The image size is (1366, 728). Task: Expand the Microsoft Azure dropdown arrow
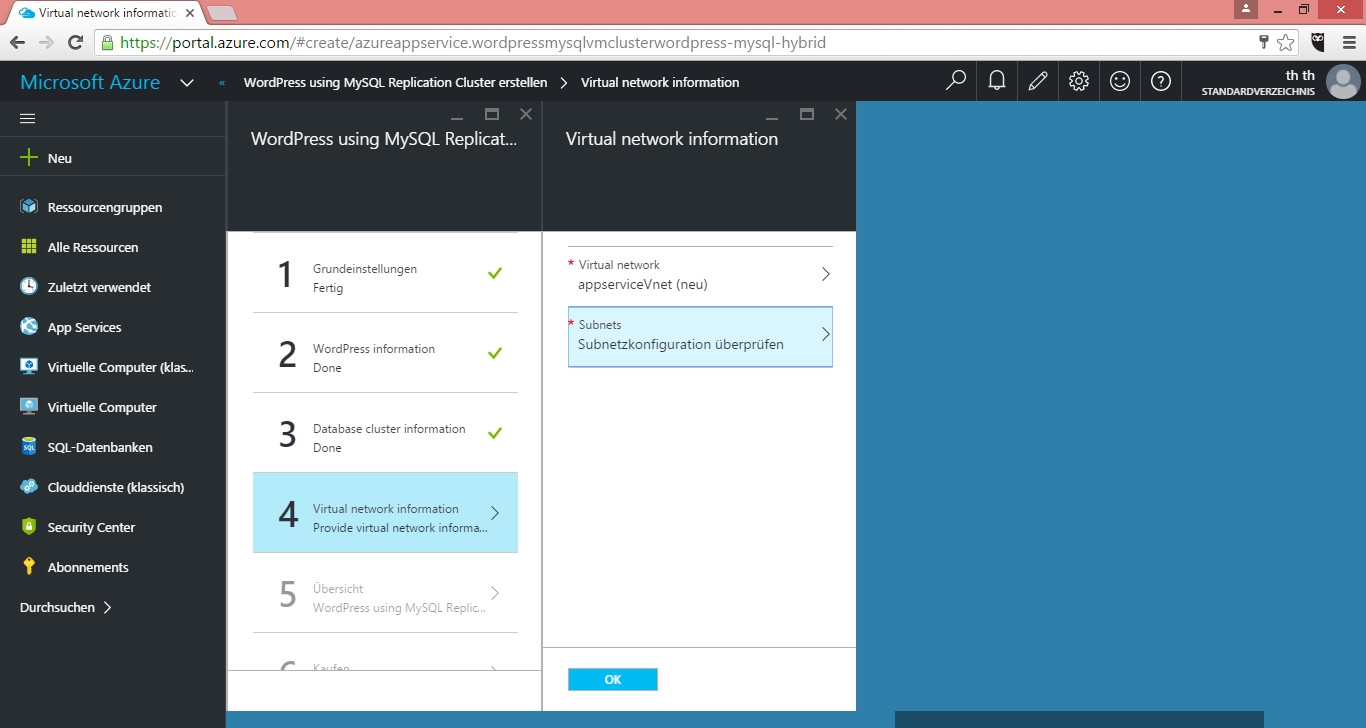[x=187, y=82]
